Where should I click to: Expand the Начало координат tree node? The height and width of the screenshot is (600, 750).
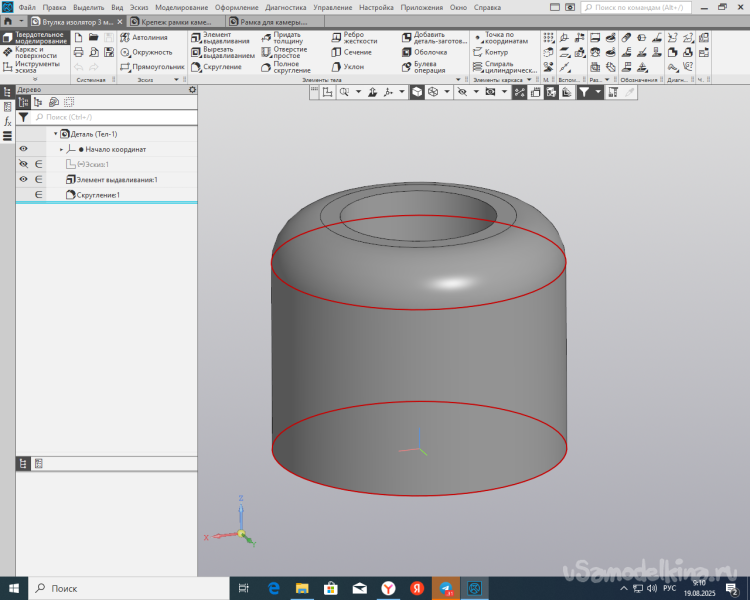tap(61, 149)
